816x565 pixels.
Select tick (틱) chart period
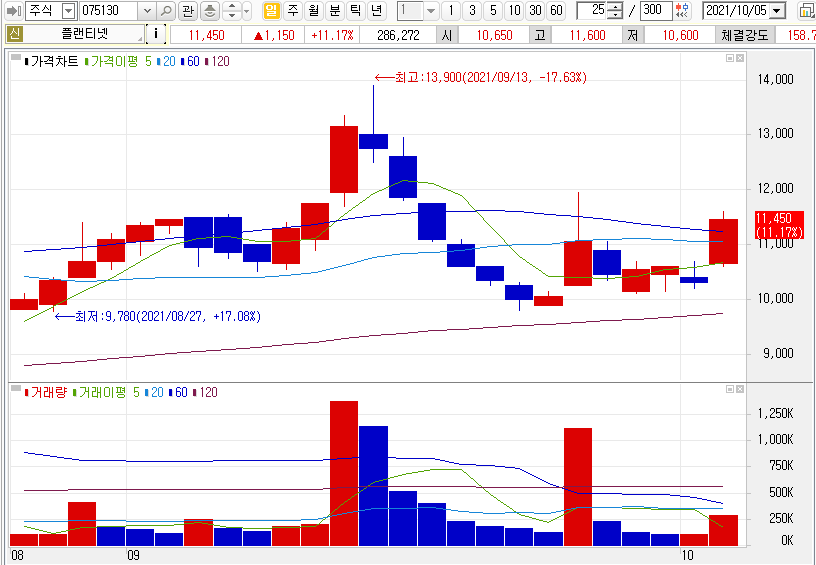(x=355, y=10)
